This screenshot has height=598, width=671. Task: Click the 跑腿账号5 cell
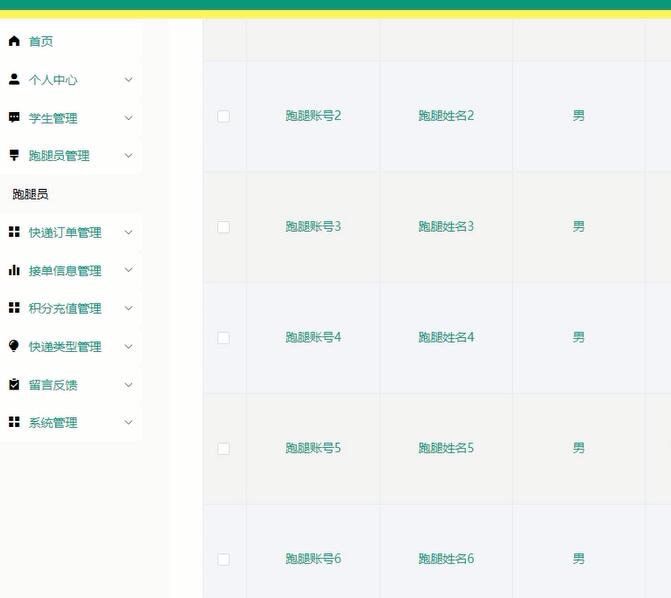313,448
